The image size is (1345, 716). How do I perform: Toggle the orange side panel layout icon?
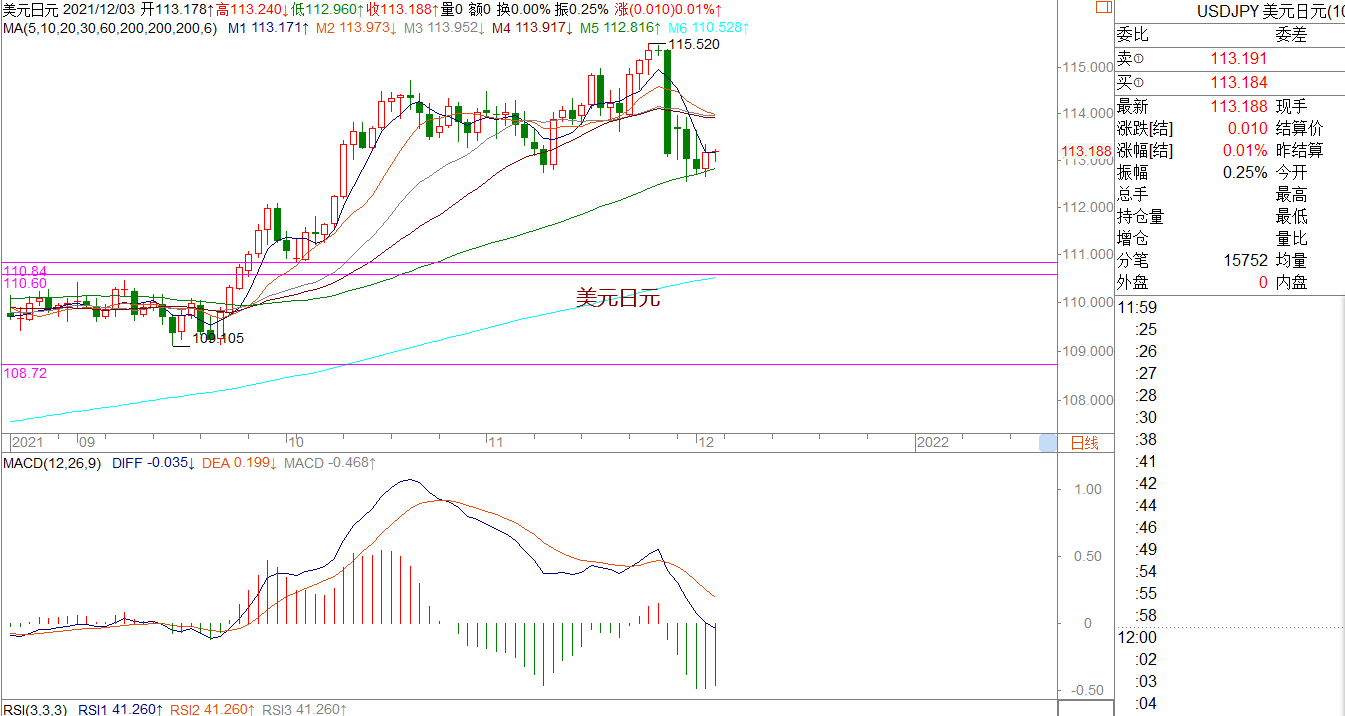click(x=1102, y=7)
